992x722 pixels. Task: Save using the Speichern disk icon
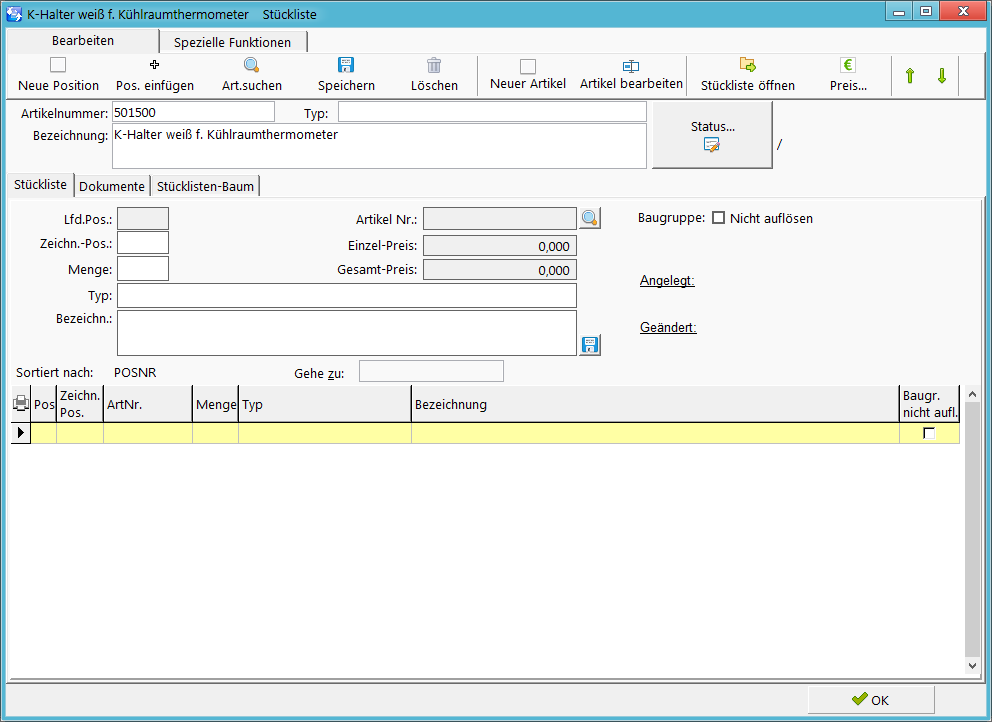point(346,65)
